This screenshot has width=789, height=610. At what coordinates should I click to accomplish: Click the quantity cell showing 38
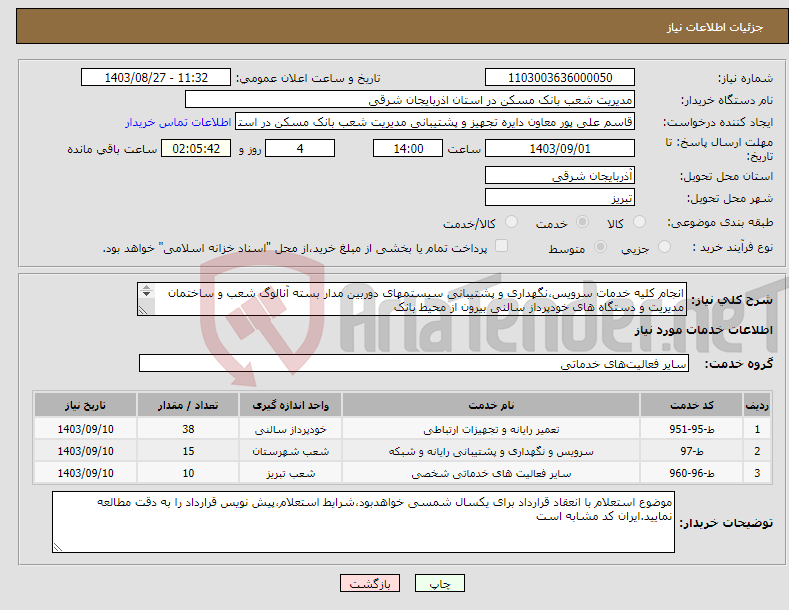[188, 429]
